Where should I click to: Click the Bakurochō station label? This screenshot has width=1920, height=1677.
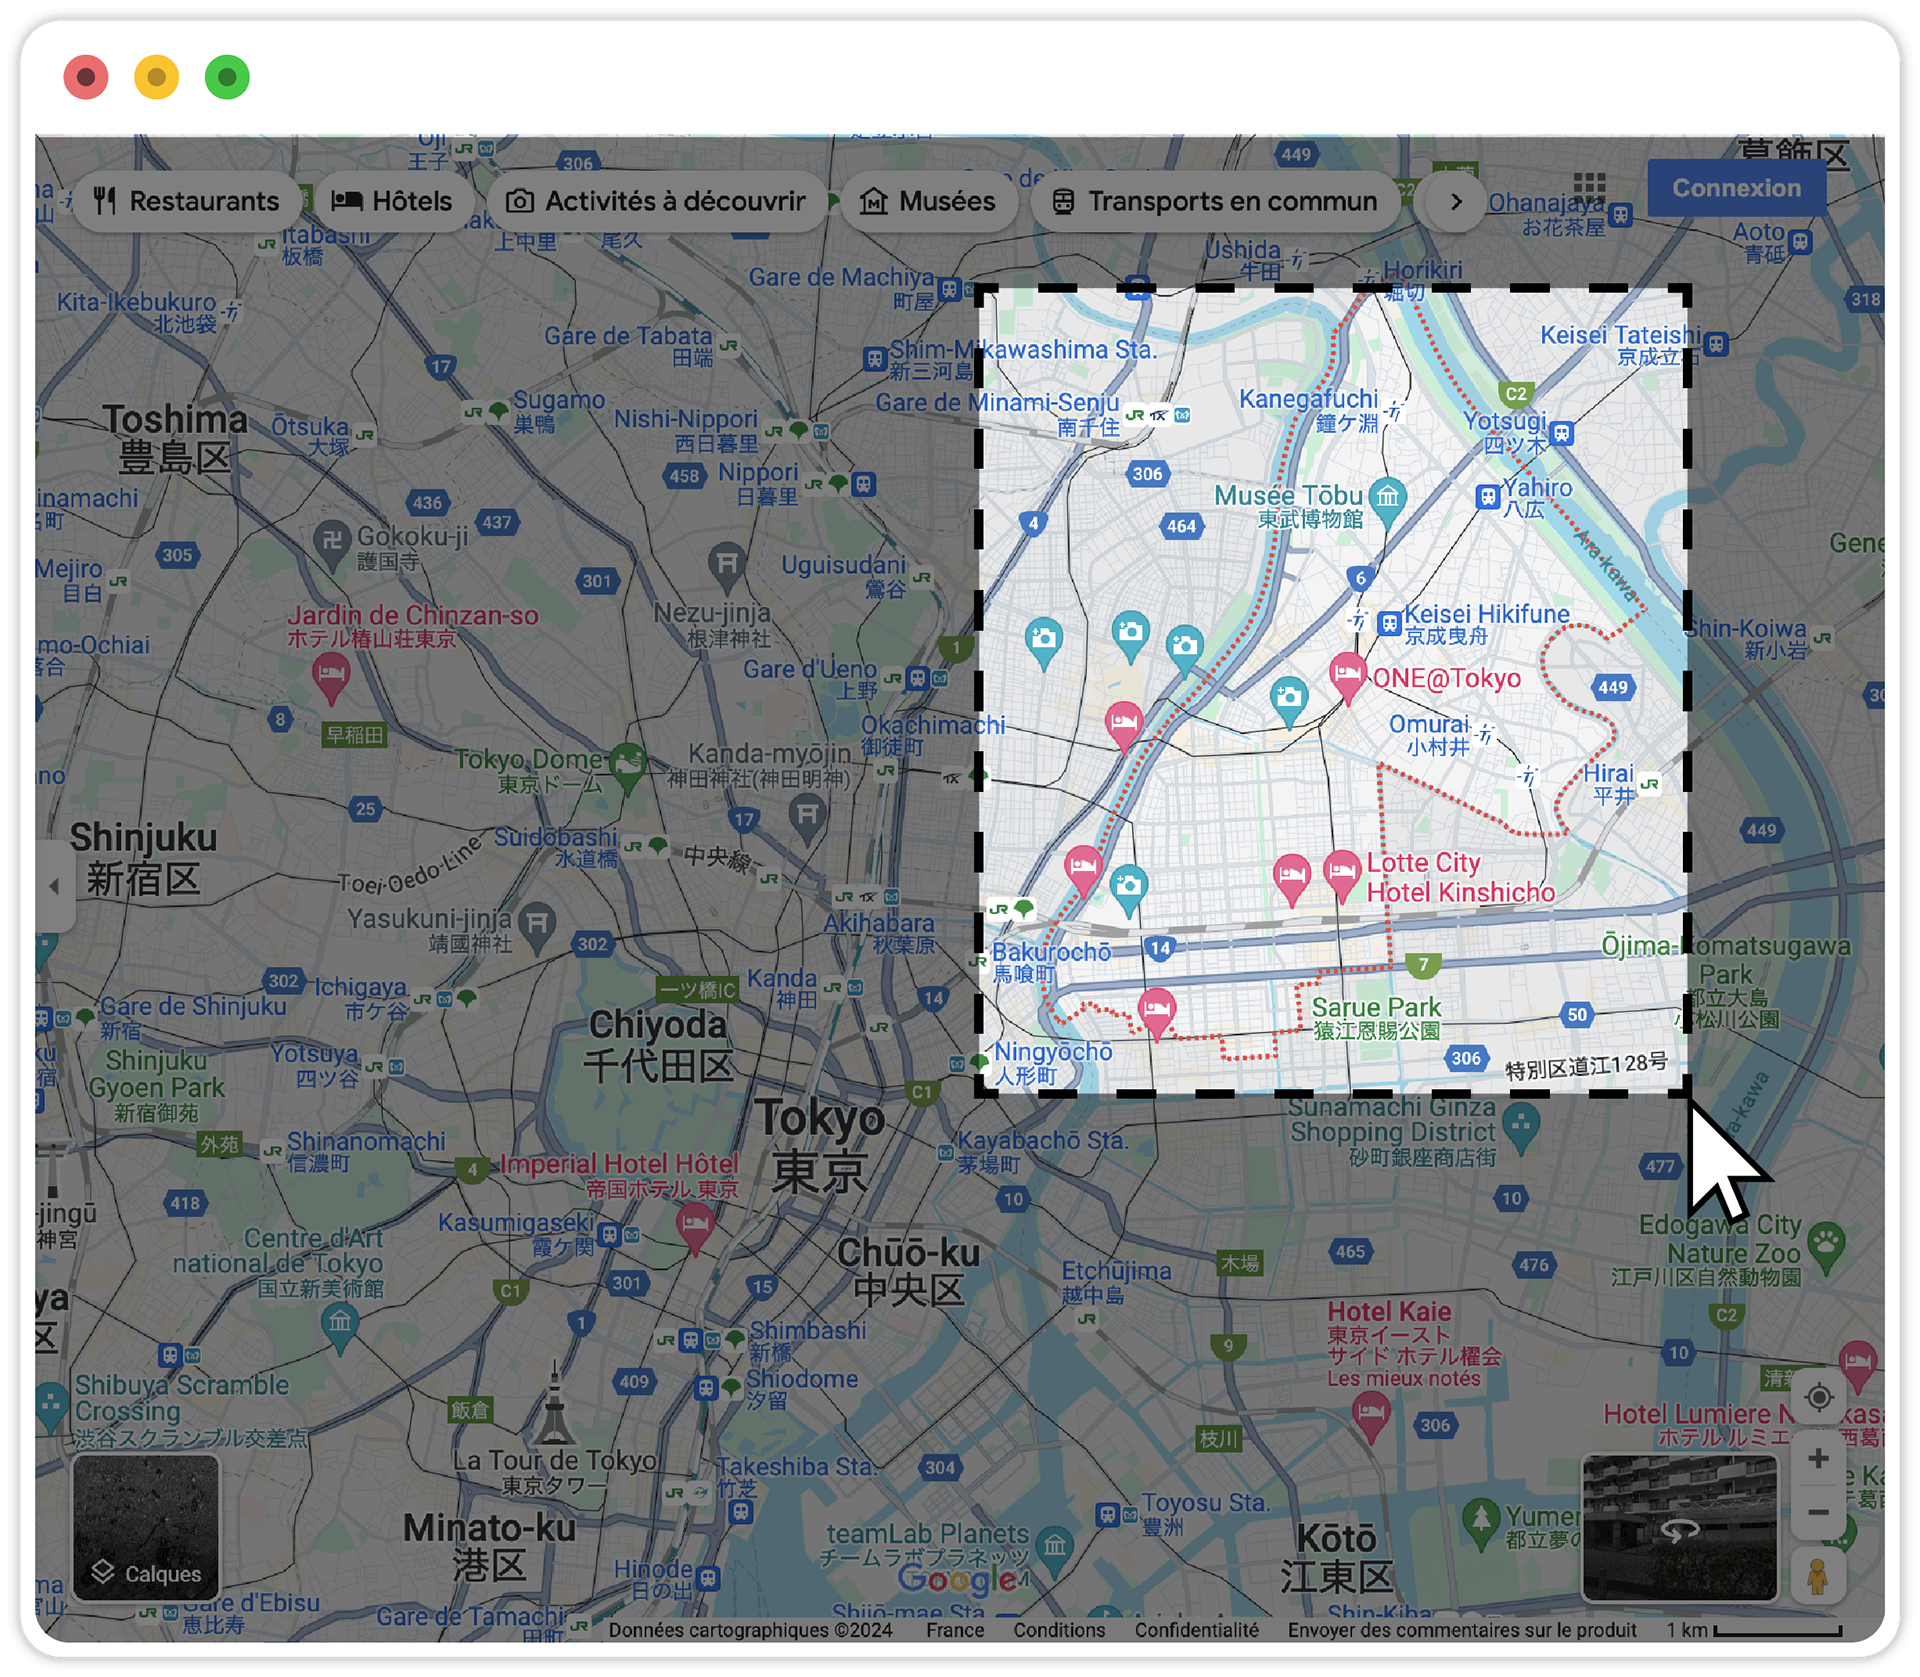1050,962
